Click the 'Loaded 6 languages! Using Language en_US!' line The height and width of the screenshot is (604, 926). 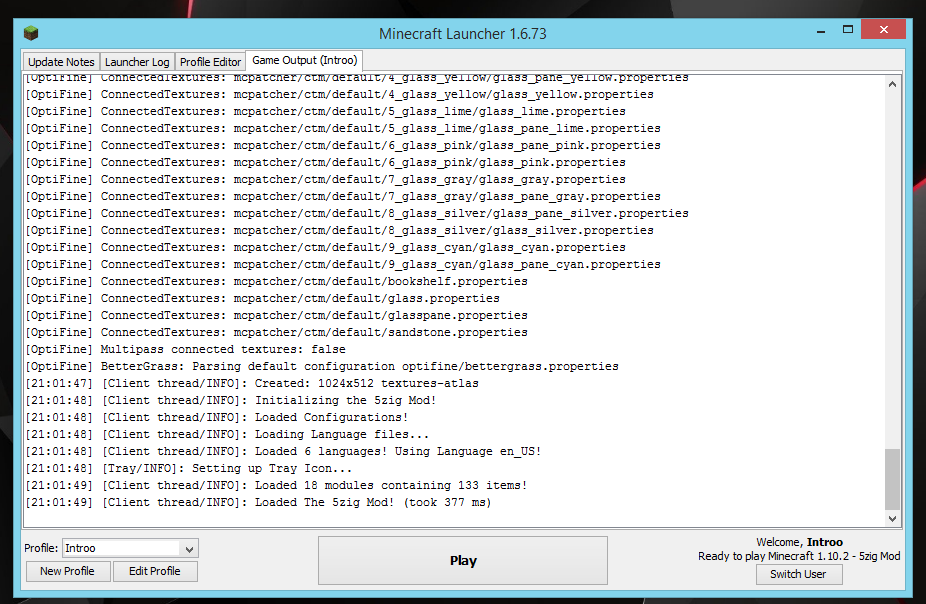click(283, 452)
